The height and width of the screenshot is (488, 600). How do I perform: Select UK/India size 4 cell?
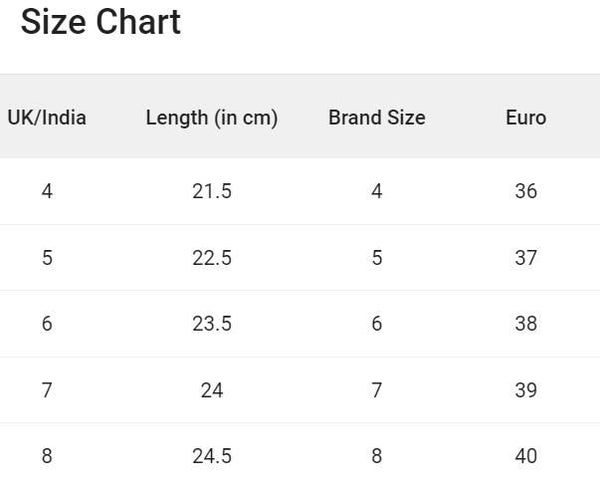coord(47,191)
